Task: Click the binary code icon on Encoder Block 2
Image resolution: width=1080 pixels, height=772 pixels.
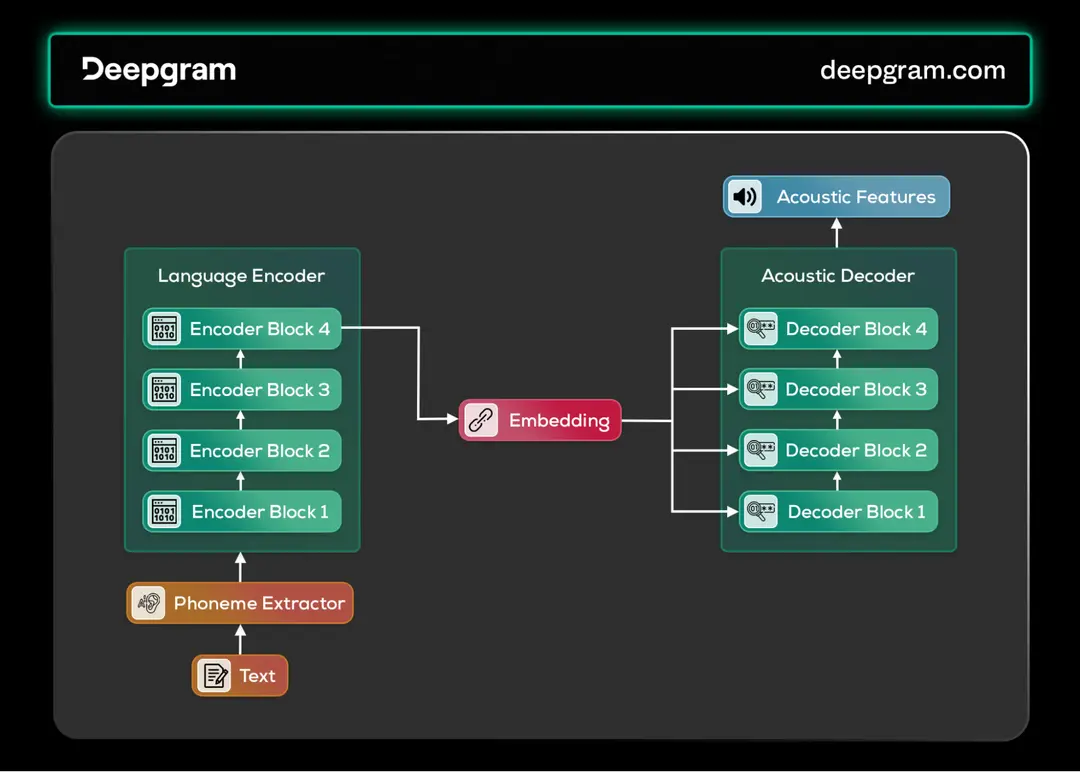Action: (164, 450)
